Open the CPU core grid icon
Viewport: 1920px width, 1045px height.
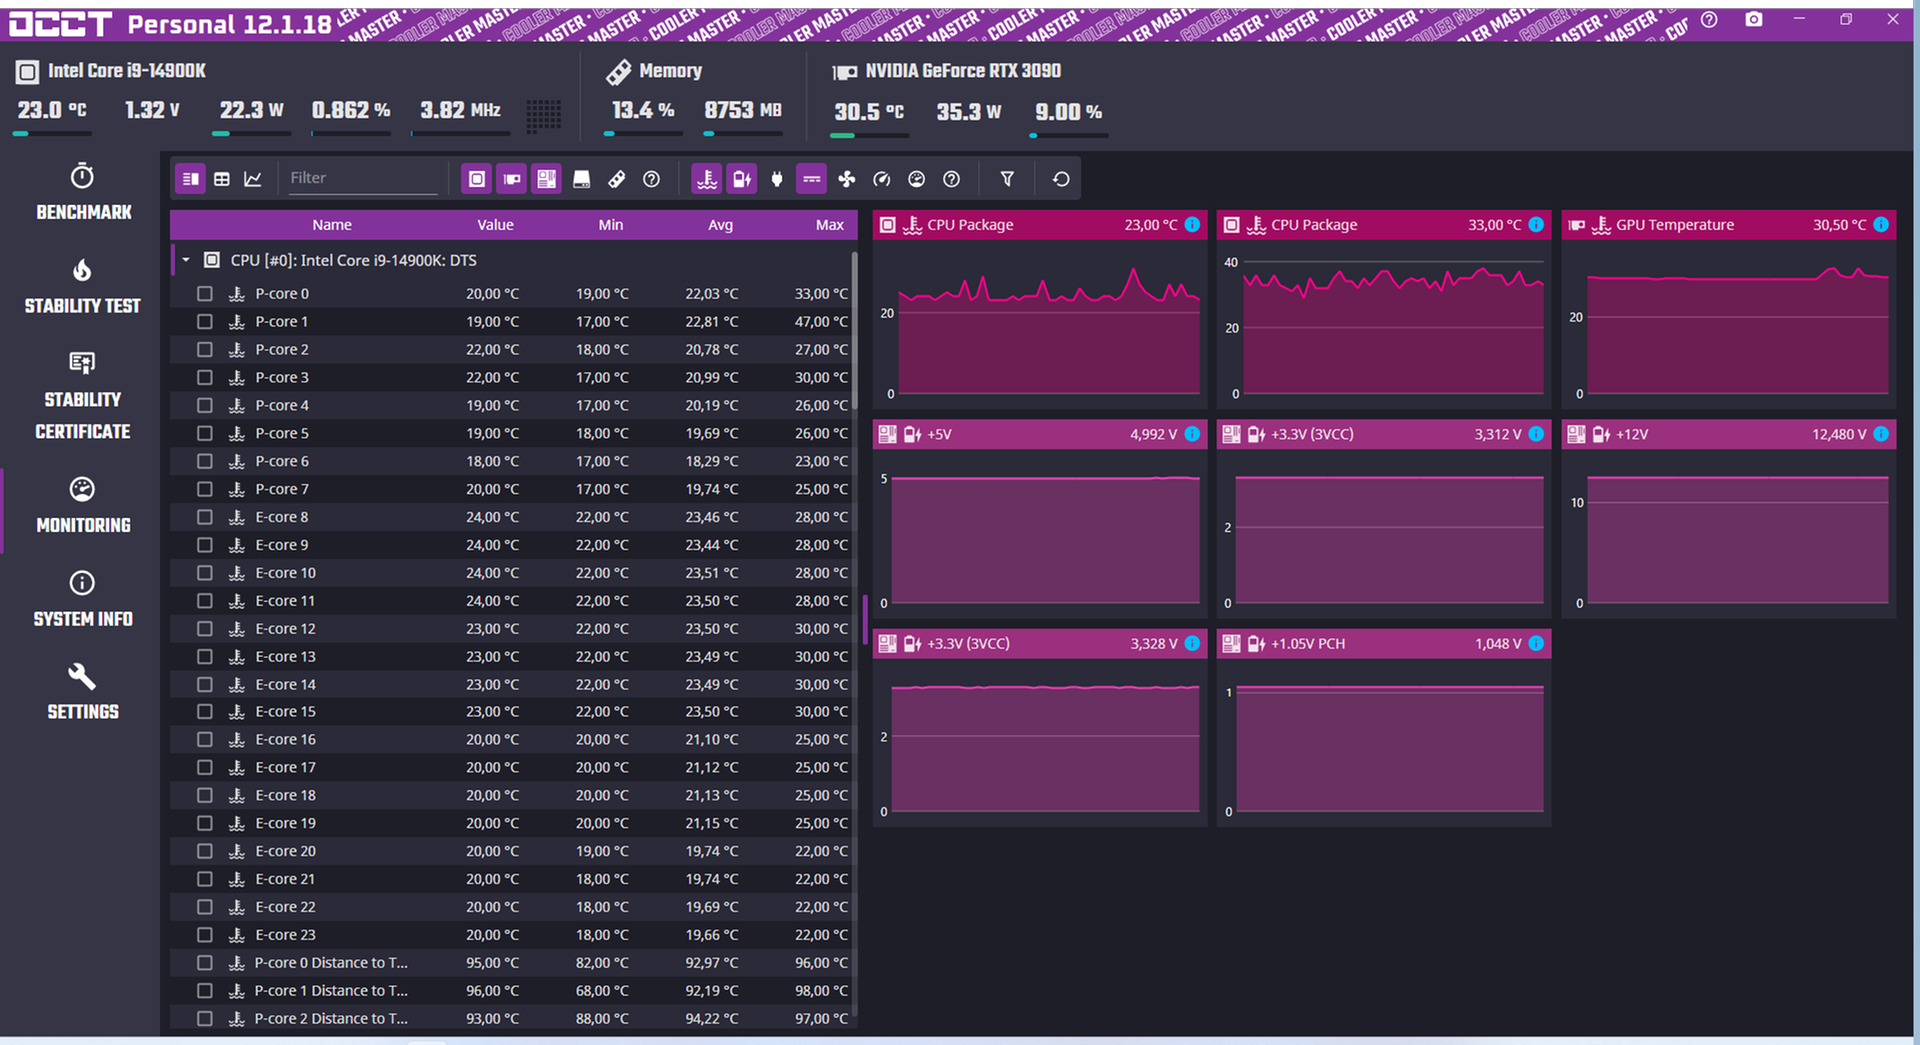(544, 114)
